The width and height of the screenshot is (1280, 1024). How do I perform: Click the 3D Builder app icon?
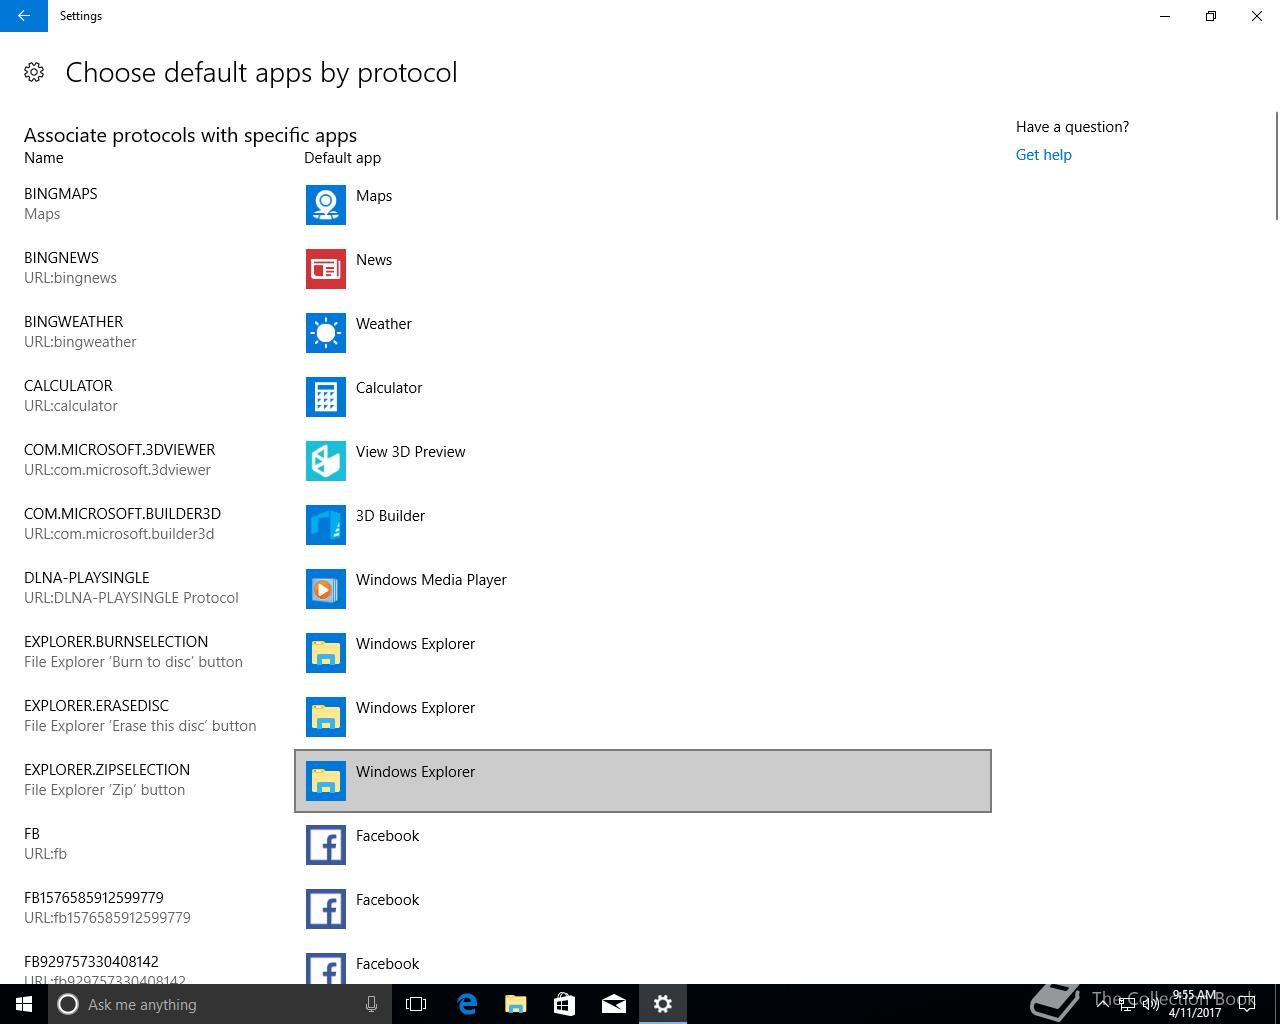(x=326, y=525)
